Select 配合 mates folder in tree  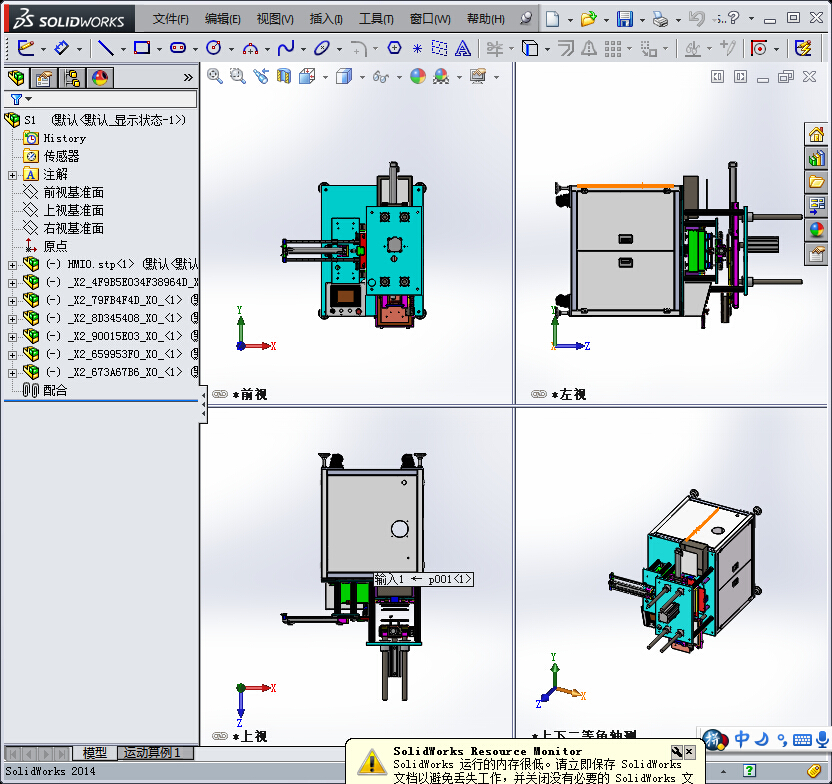55,390
